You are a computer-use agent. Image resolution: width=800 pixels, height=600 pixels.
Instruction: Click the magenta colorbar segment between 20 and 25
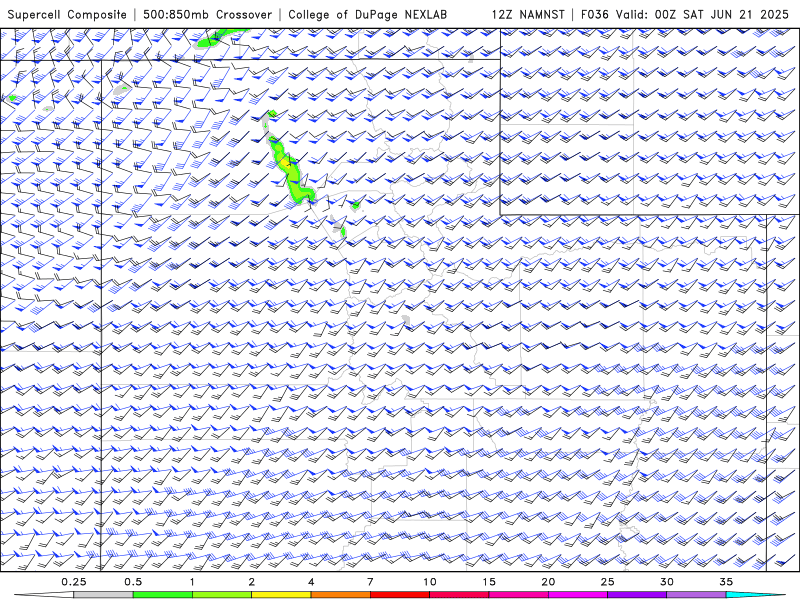coord(578,595)
